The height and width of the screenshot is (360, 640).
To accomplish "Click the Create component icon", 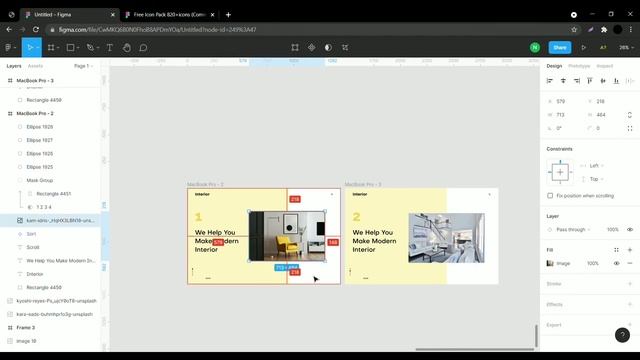I will 311,48.
